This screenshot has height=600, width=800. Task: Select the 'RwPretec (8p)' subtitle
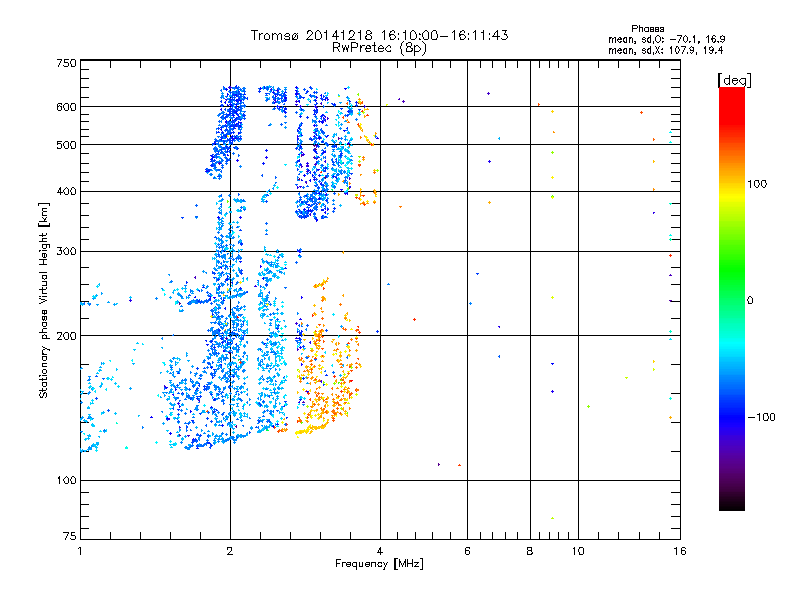coord(379,48)
